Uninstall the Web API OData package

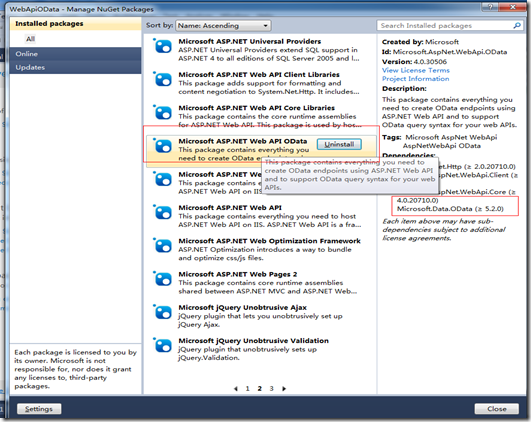point(339,144)
